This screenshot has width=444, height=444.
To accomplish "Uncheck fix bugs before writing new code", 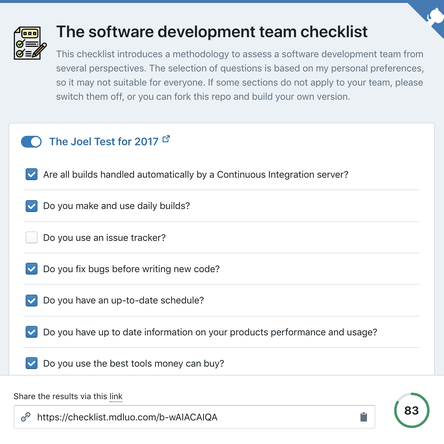I will coord(32,269).
